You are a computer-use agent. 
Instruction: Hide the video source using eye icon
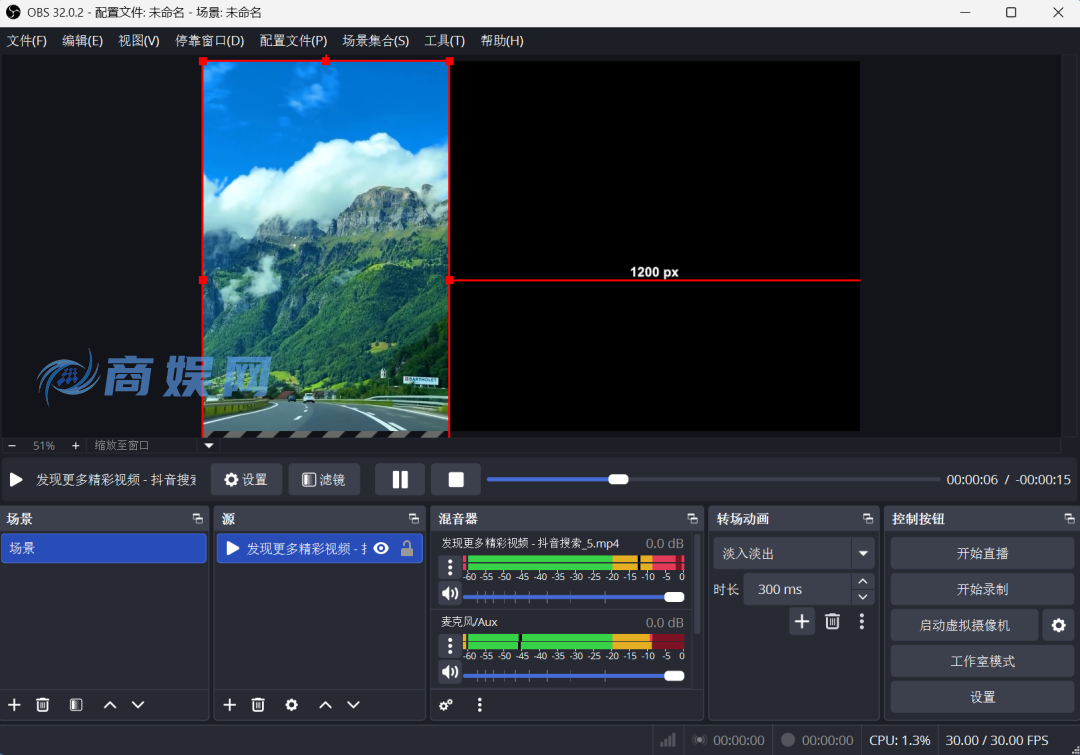tap(381, 548)
